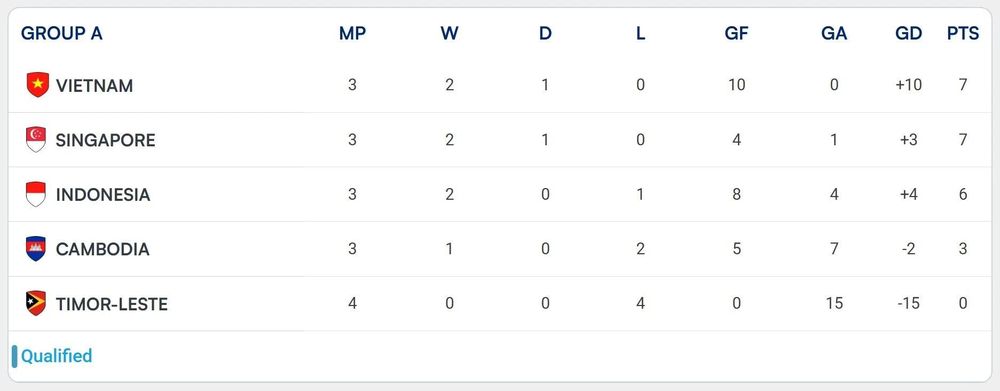Image resolution: width=1000 pixels, height=391 pixels.
Task: Click the Cambodia flag icon
Action: (x=36, y=249)
